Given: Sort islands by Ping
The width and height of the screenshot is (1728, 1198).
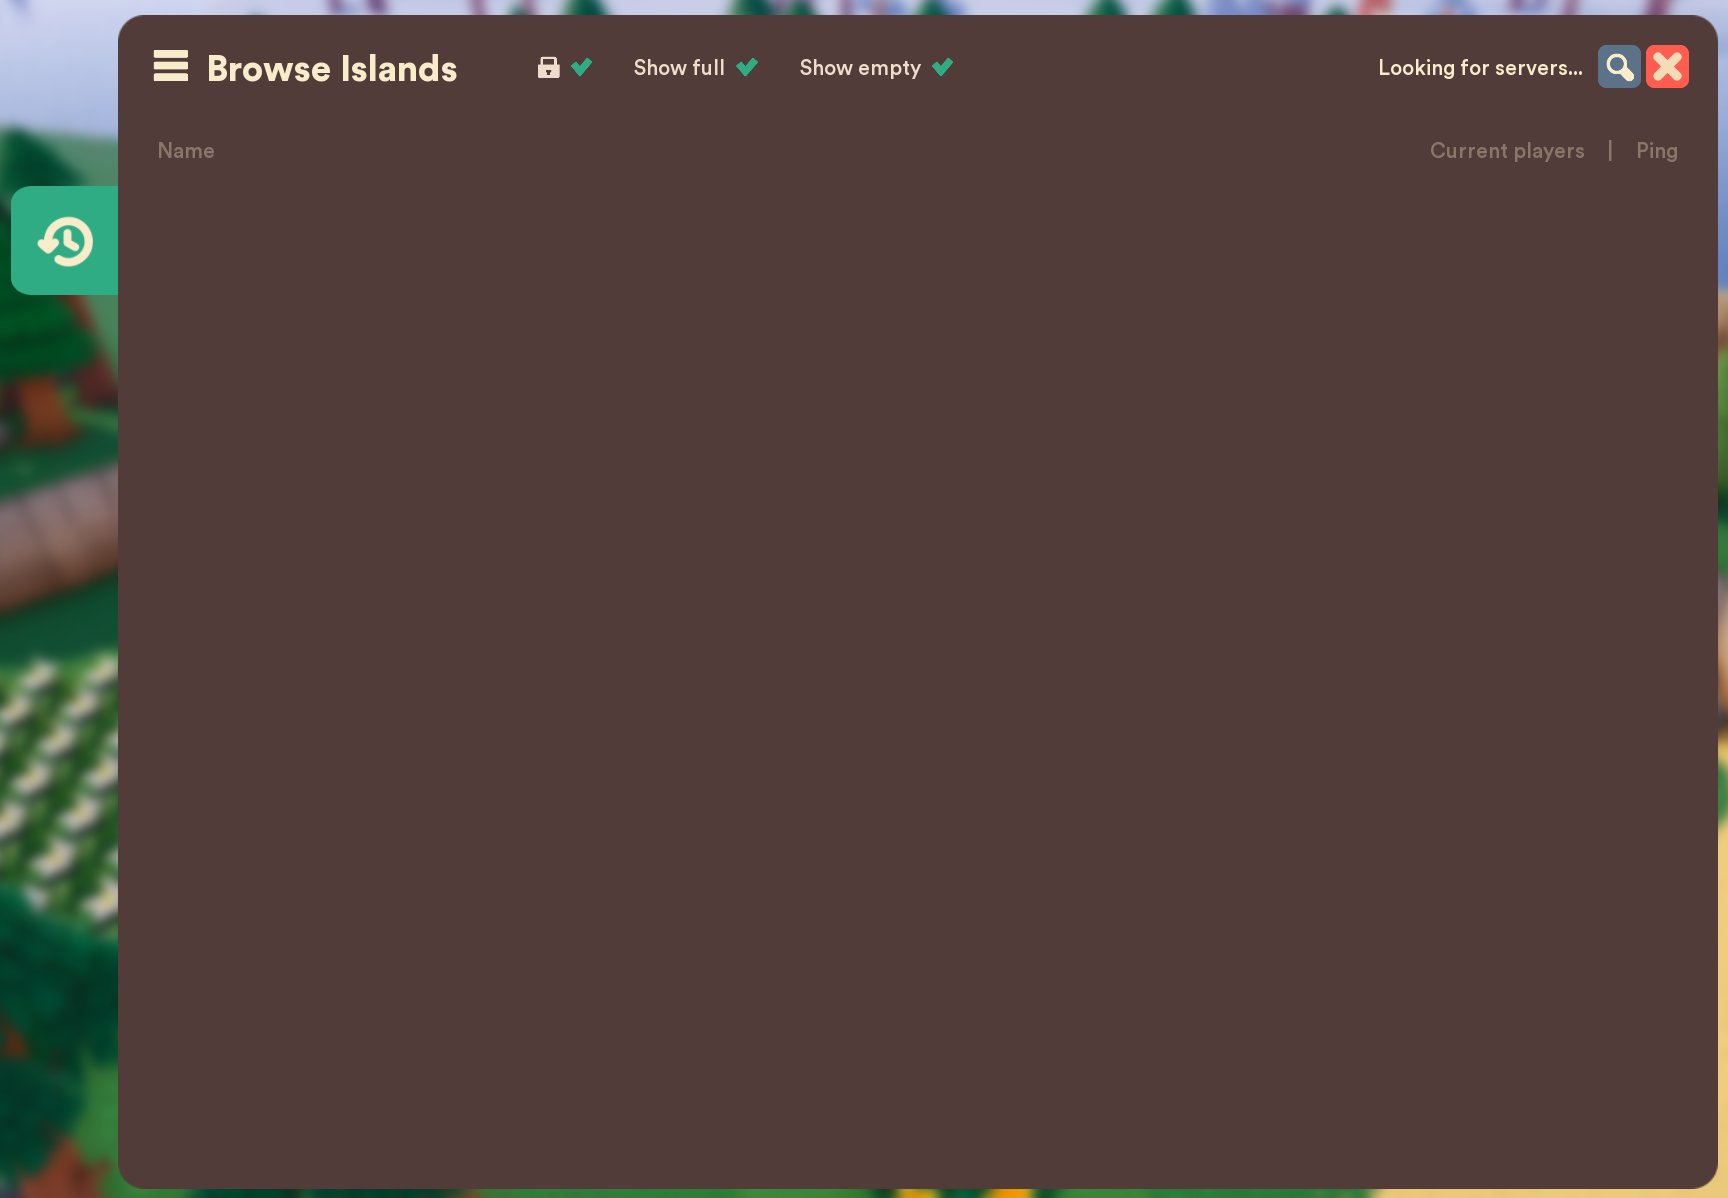Looking at the screenshot, I should (x=1656, y=150).
